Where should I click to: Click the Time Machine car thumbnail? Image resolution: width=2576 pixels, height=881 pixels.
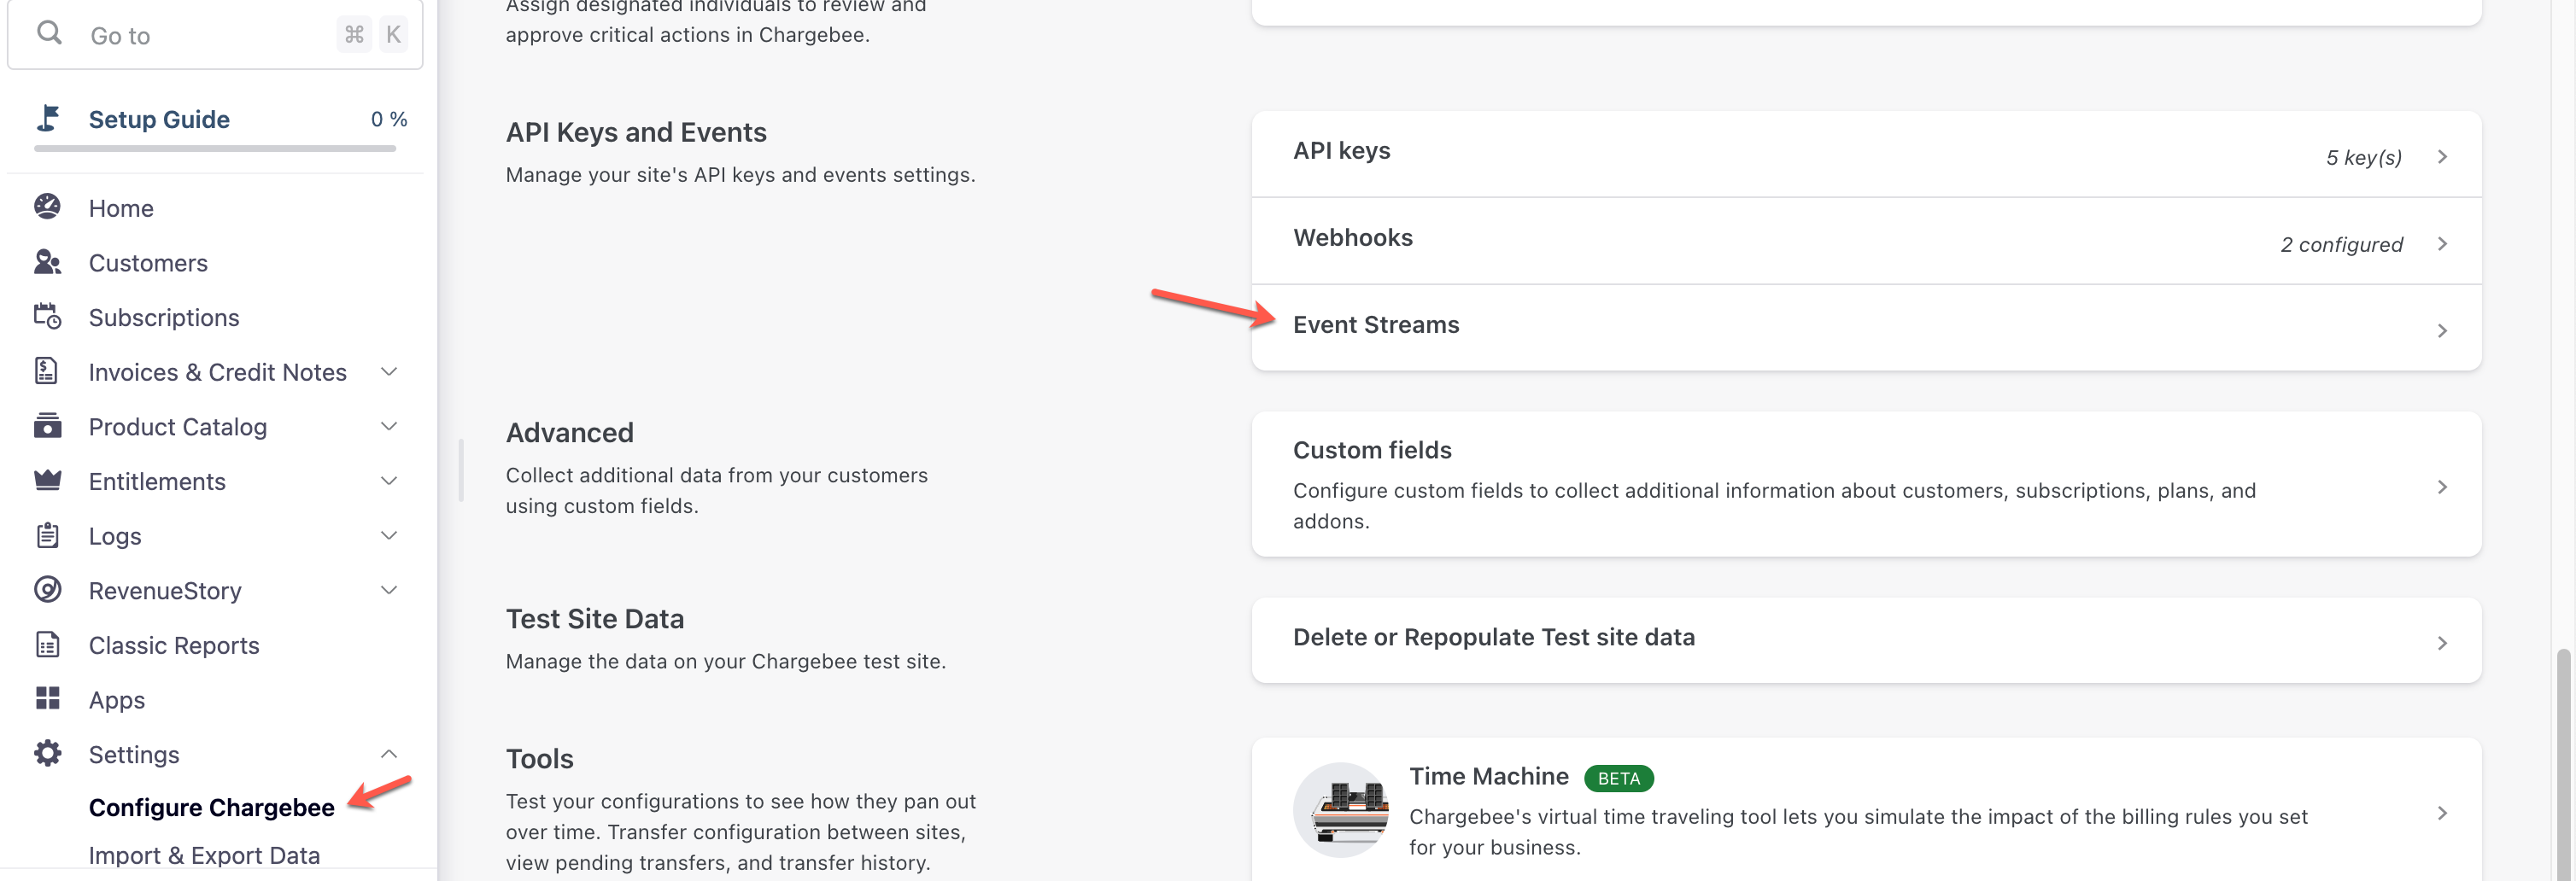pyautogui.click(x=1340, y=810)
